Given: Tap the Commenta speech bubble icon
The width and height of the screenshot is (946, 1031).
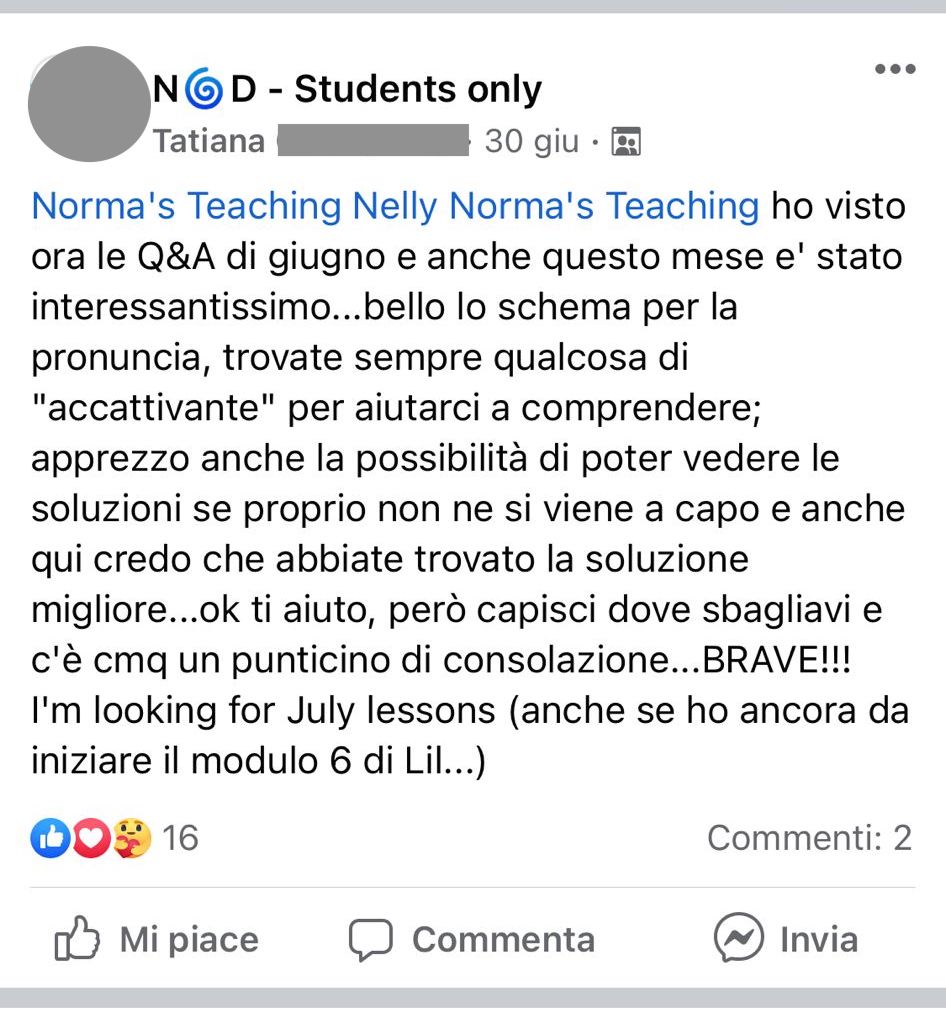Looking at the screenshot, I should tap(371, 940).
